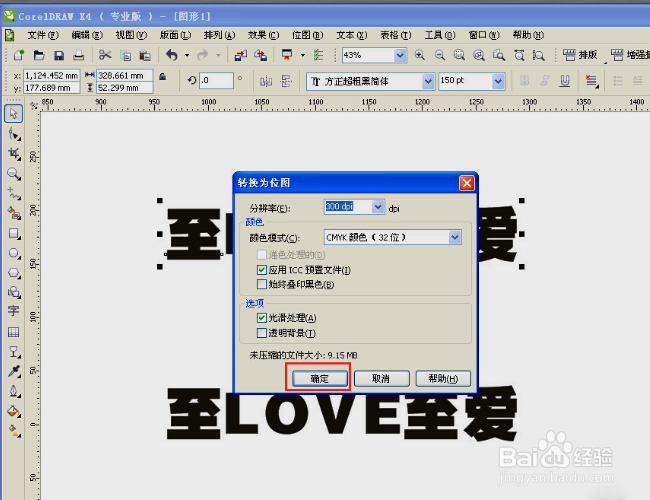Image resolution: width=650 pixels, height=500 pixels.
Task: Pick the Smart Fill tool
Action: [14, 214]
